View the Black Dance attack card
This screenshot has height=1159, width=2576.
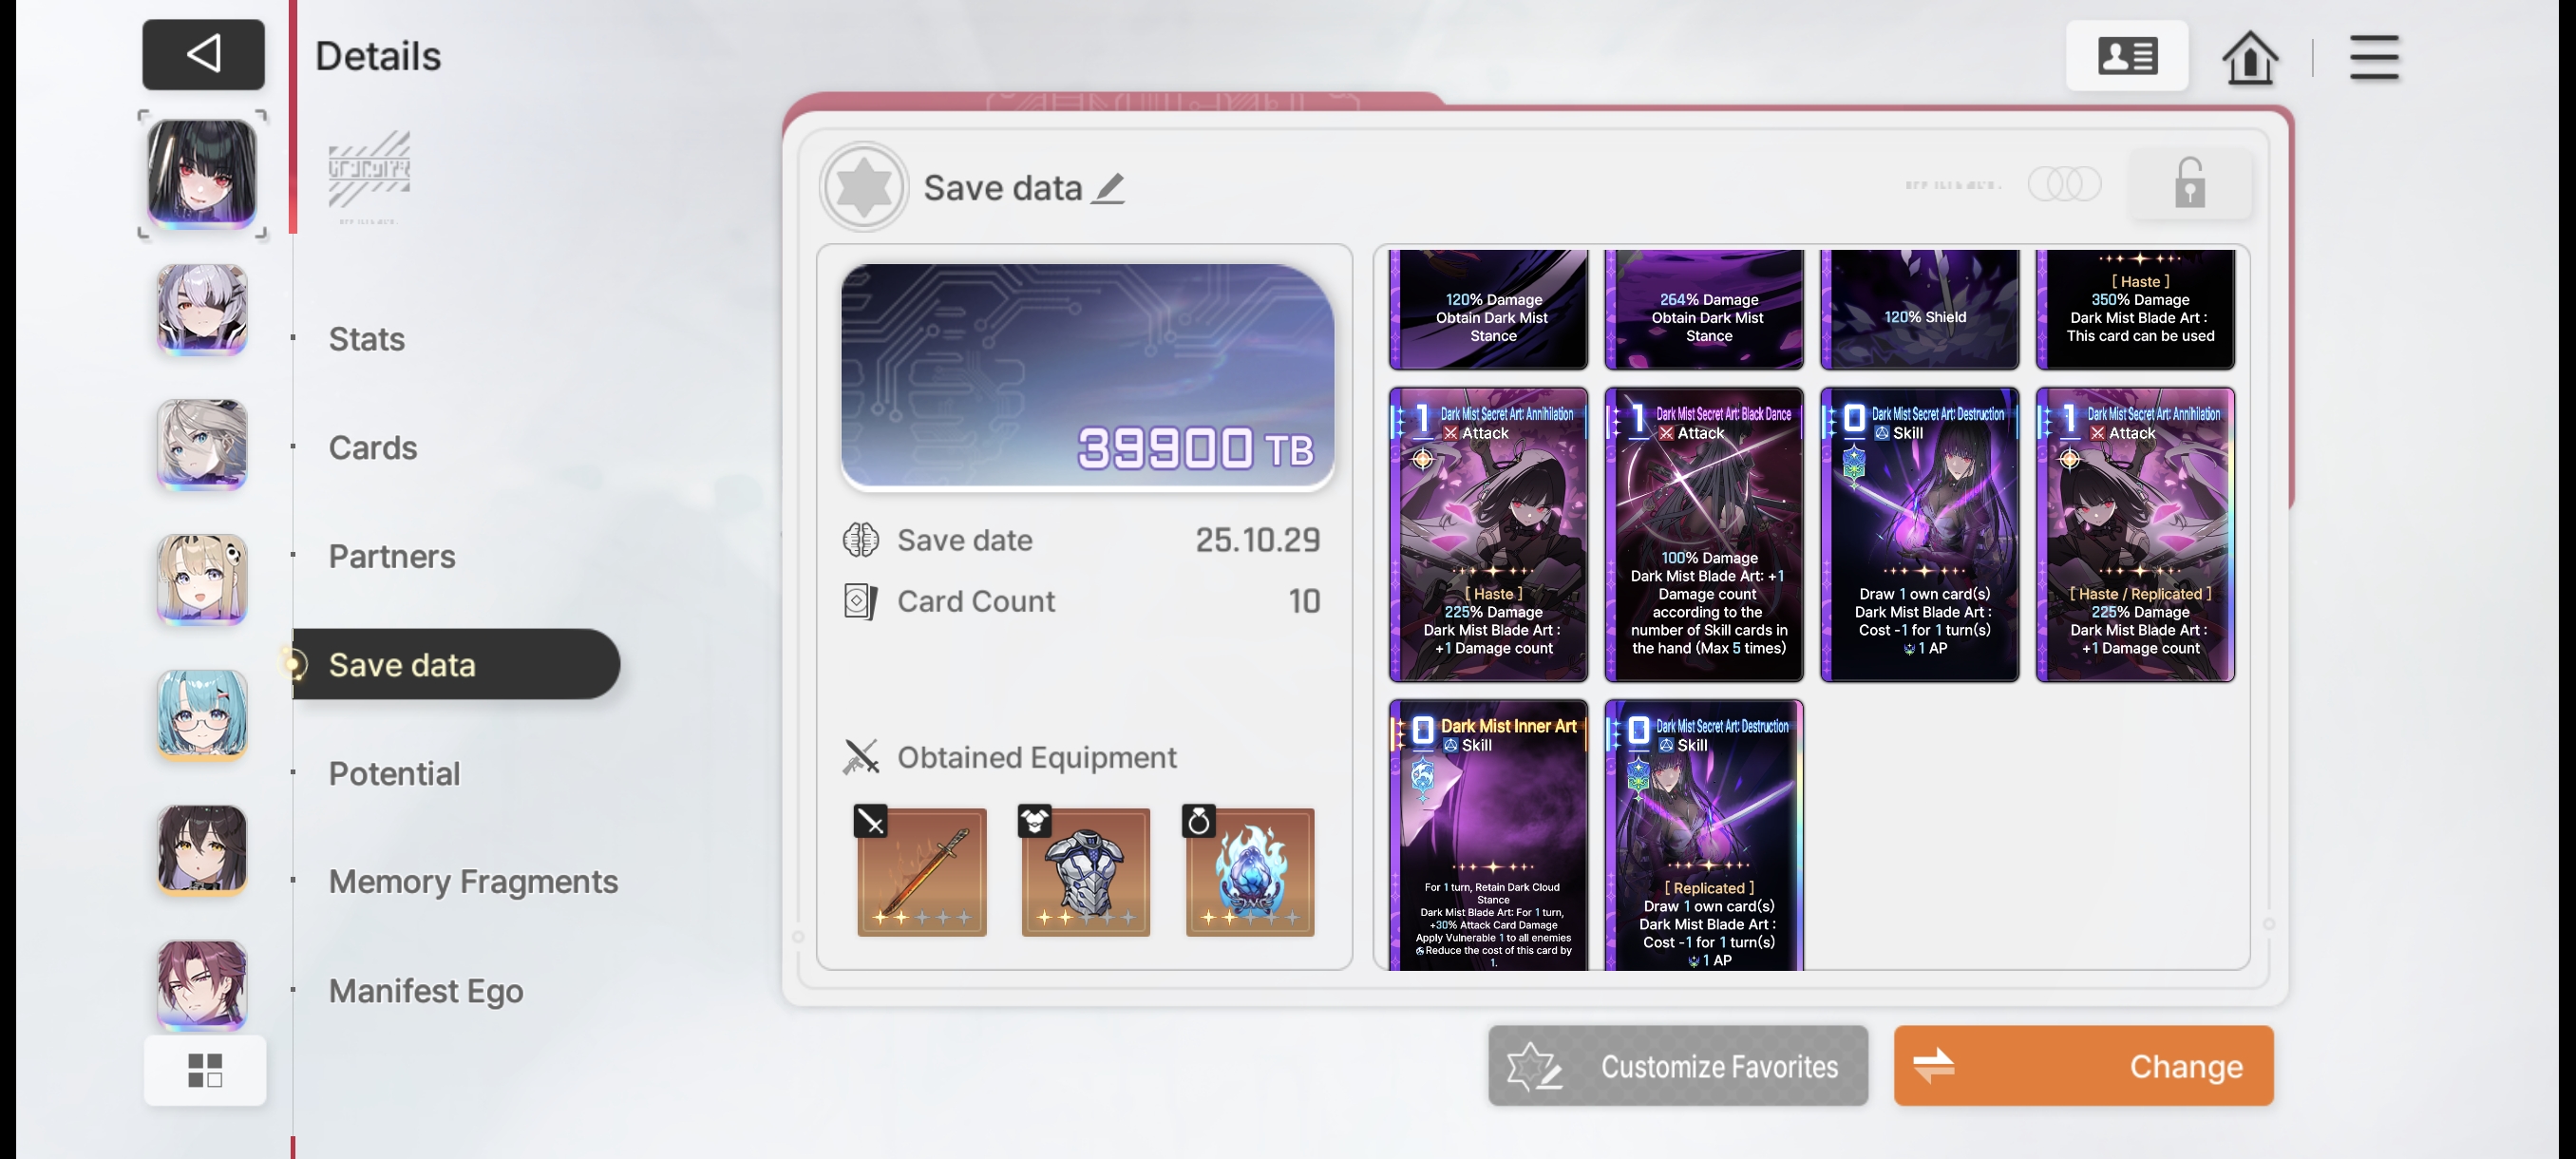tap(1704, 535)
